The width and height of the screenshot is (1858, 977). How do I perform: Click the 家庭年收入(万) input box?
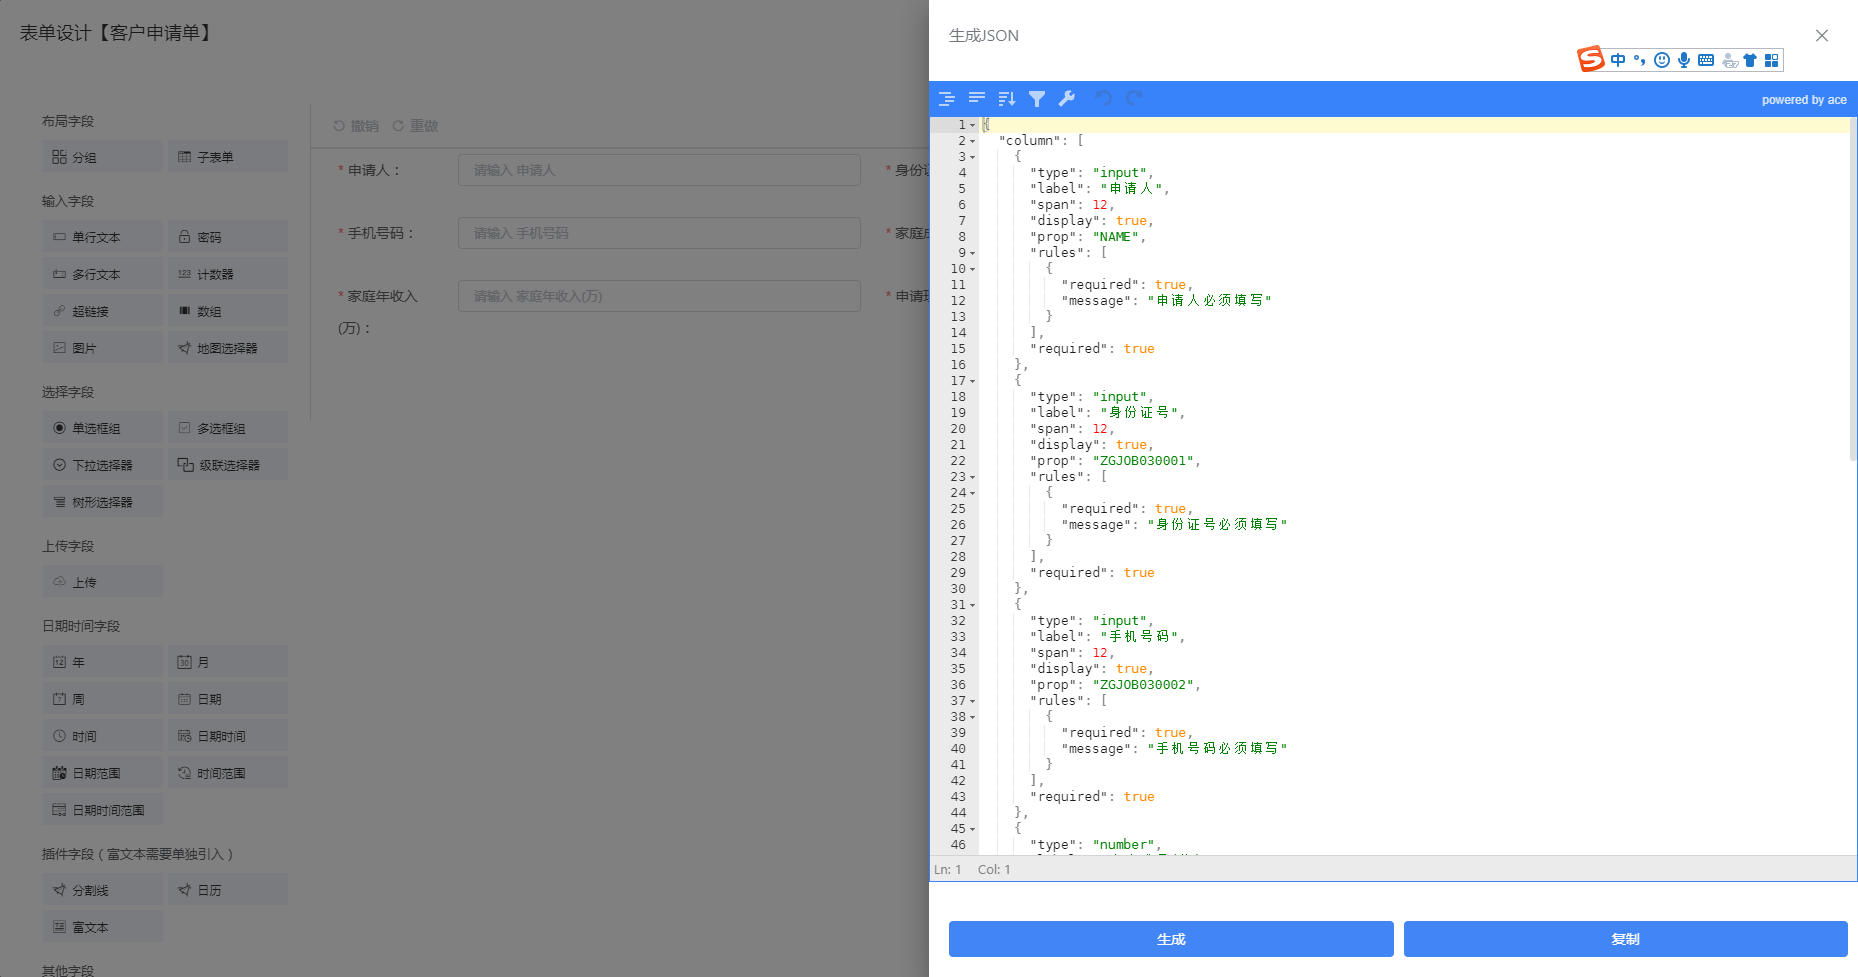coord(659,296)
